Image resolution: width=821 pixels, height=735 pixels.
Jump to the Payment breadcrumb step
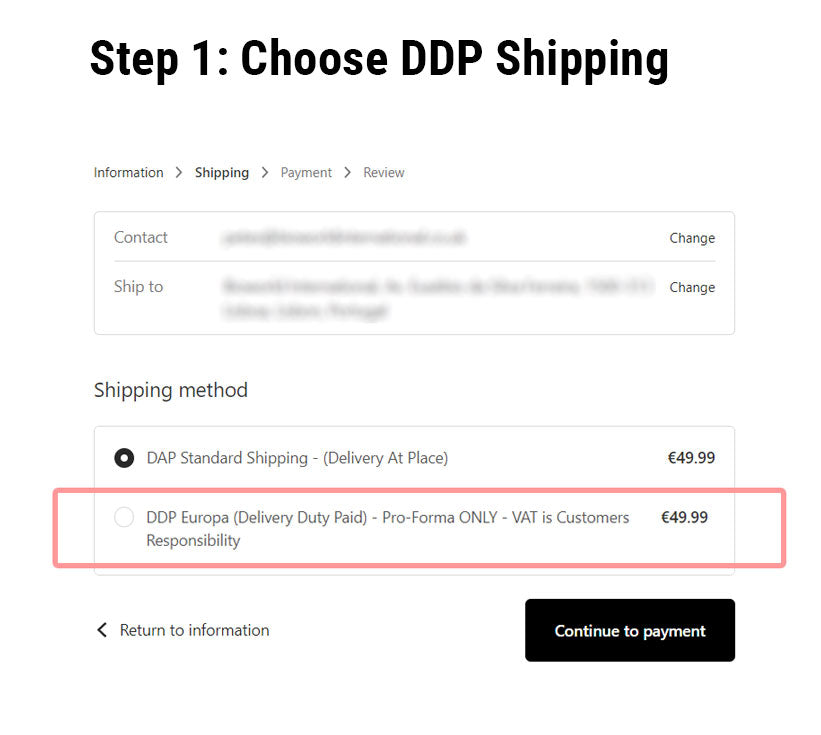[x=306, y=172]
